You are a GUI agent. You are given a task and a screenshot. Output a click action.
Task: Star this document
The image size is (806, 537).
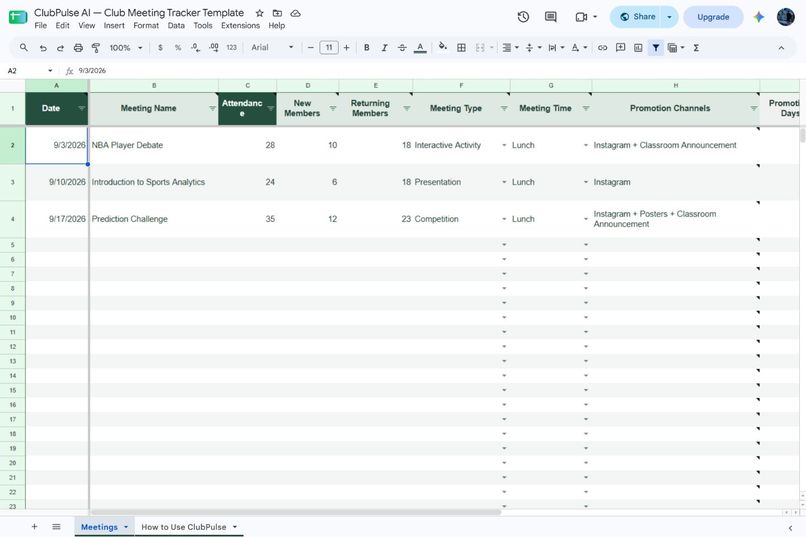point(260,13)
